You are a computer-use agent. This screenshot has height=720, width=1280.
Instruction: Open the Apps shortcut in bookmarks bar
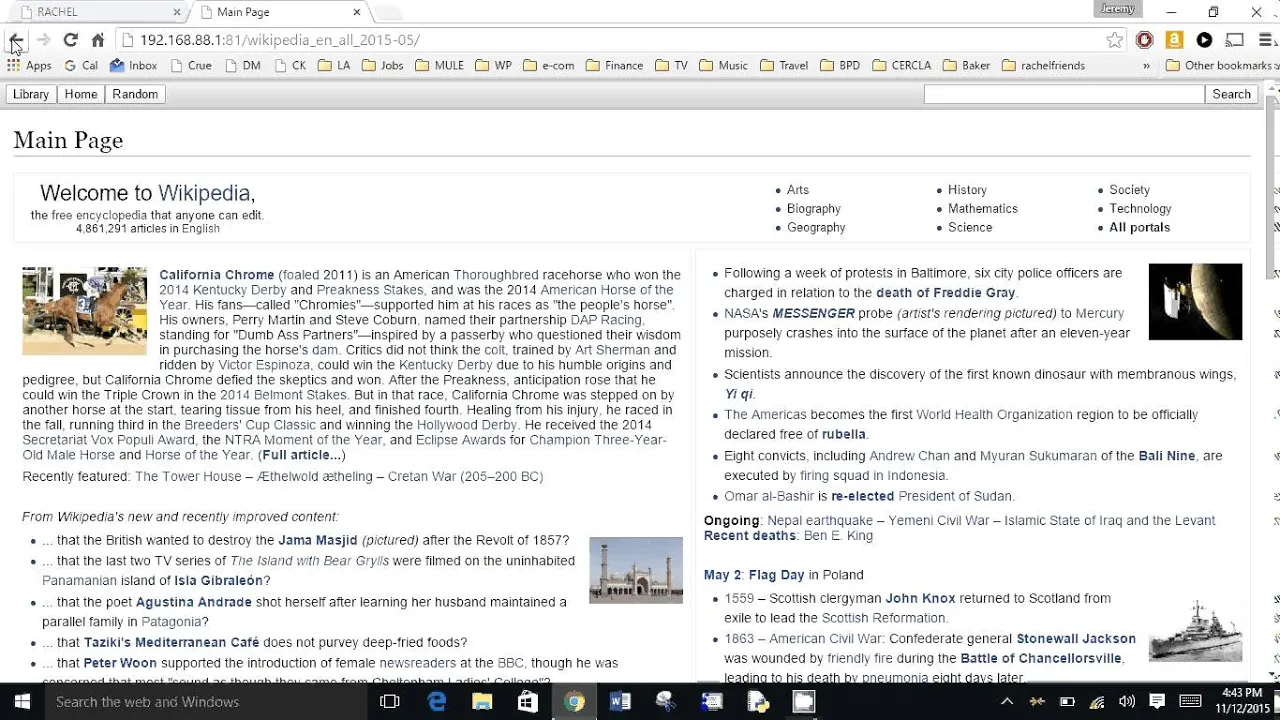coord(29,66)
